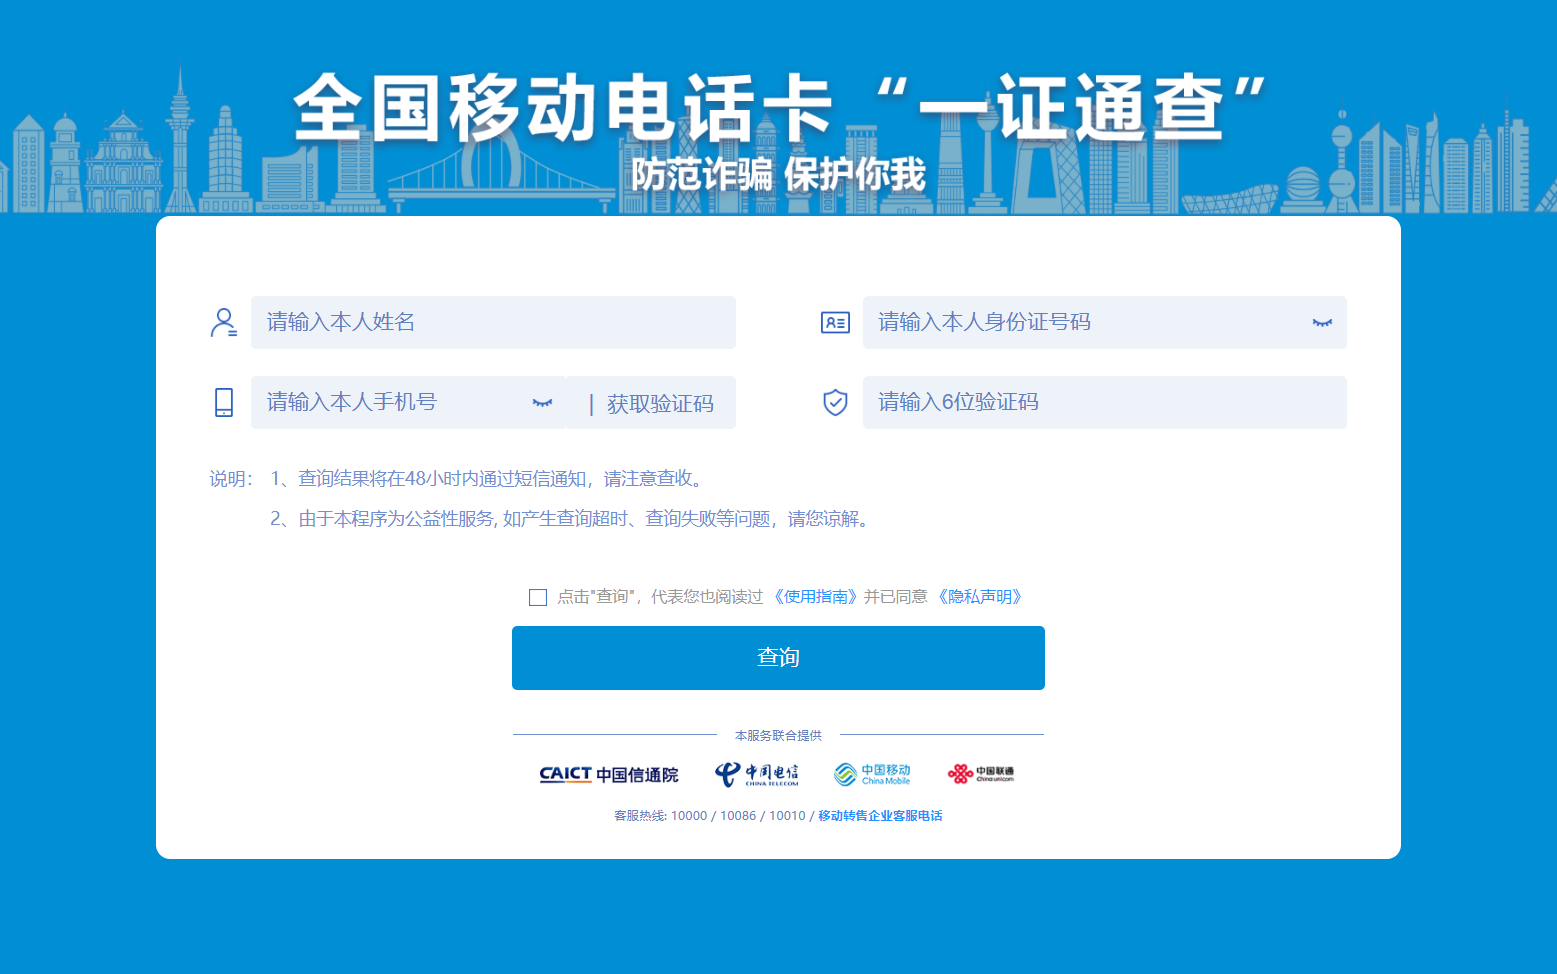Image resolution: width=1557 pixels, height=974 pixels.
Task: Check the agreement checkbox above 查询
Action: point(538,597)
